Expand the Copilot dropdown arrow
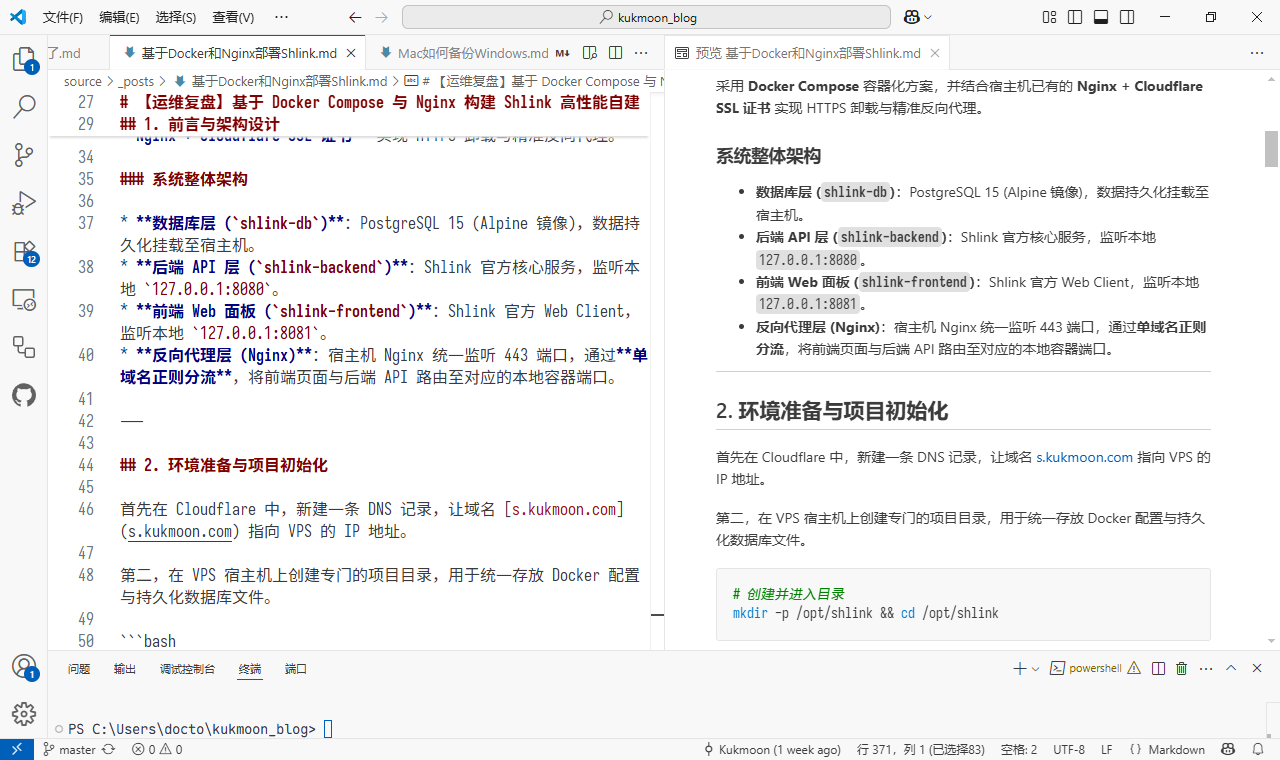Image resolution: width=1280 pixels, height=760 pixels. (928, 17)
